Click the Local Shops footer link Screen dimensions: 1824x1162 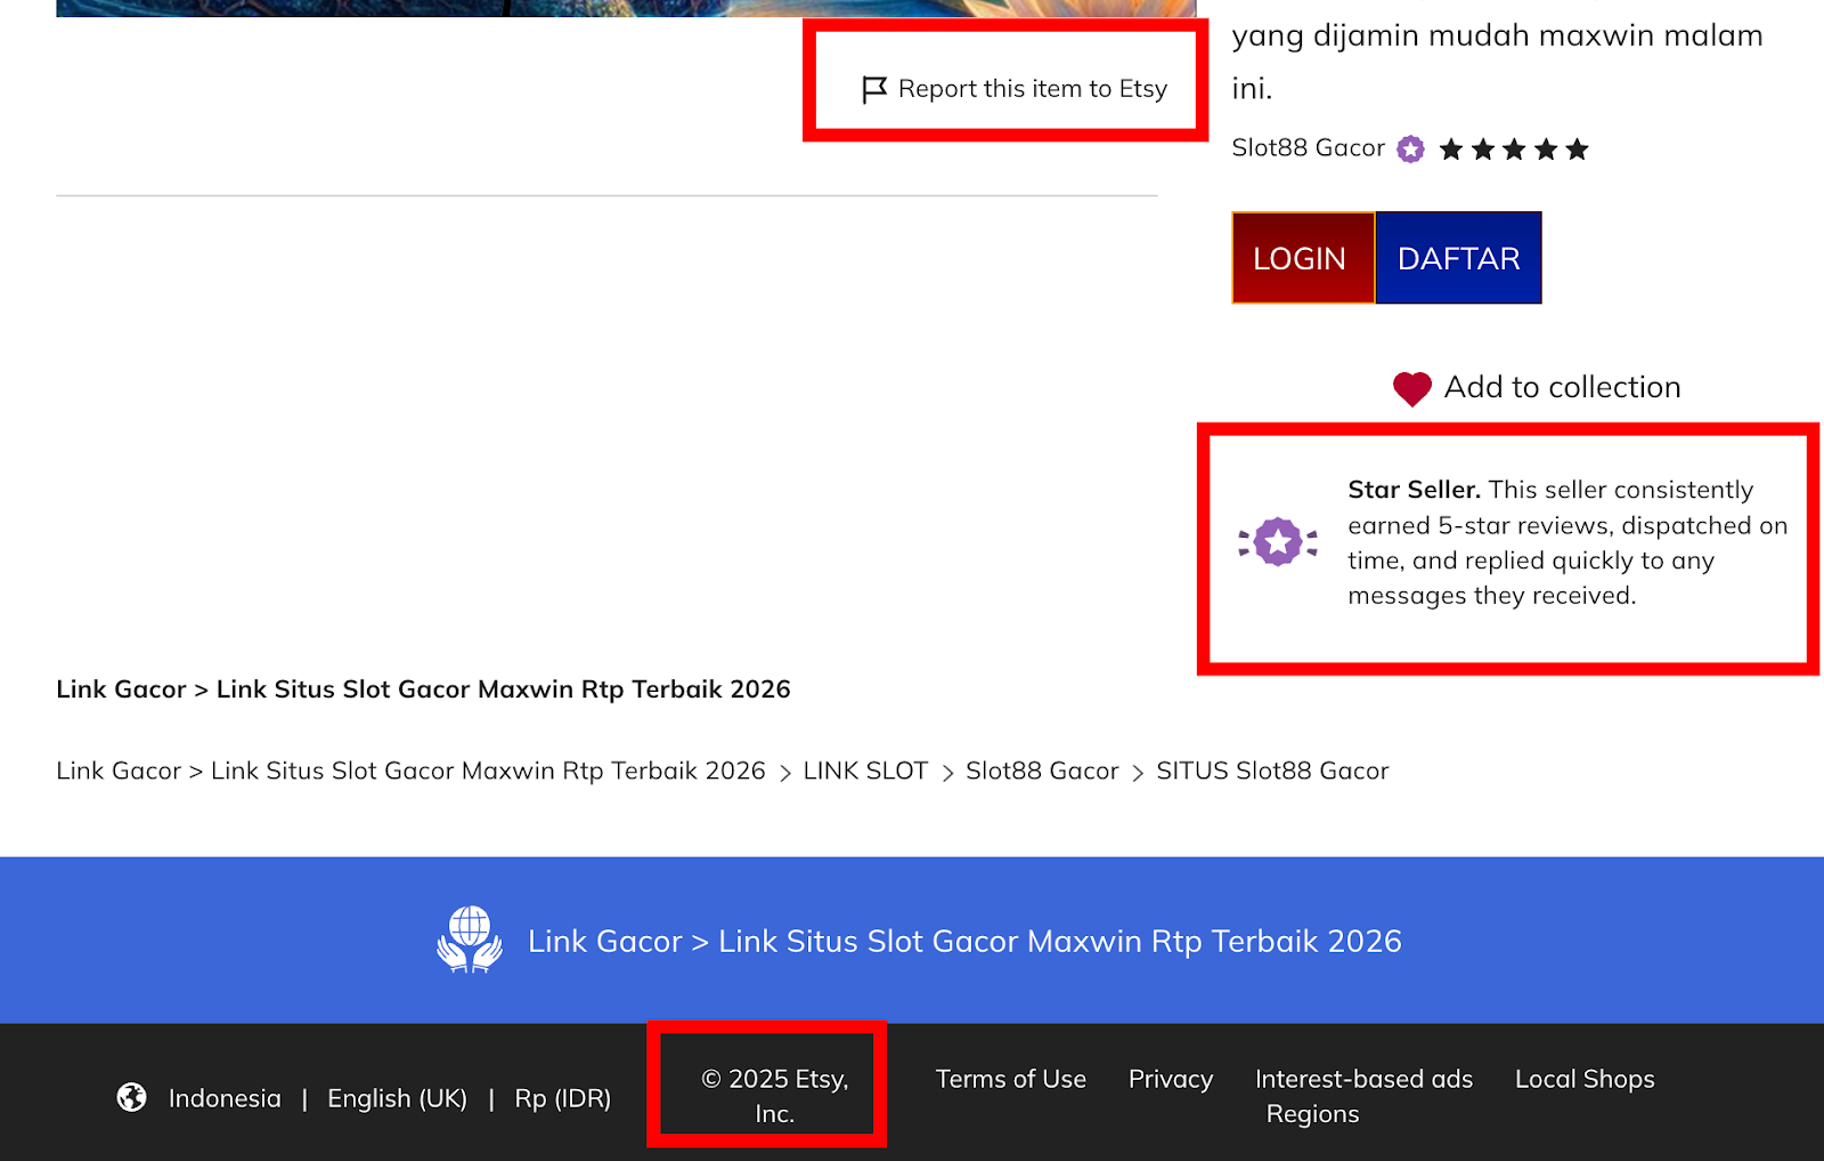[x=1583, y=1079]
